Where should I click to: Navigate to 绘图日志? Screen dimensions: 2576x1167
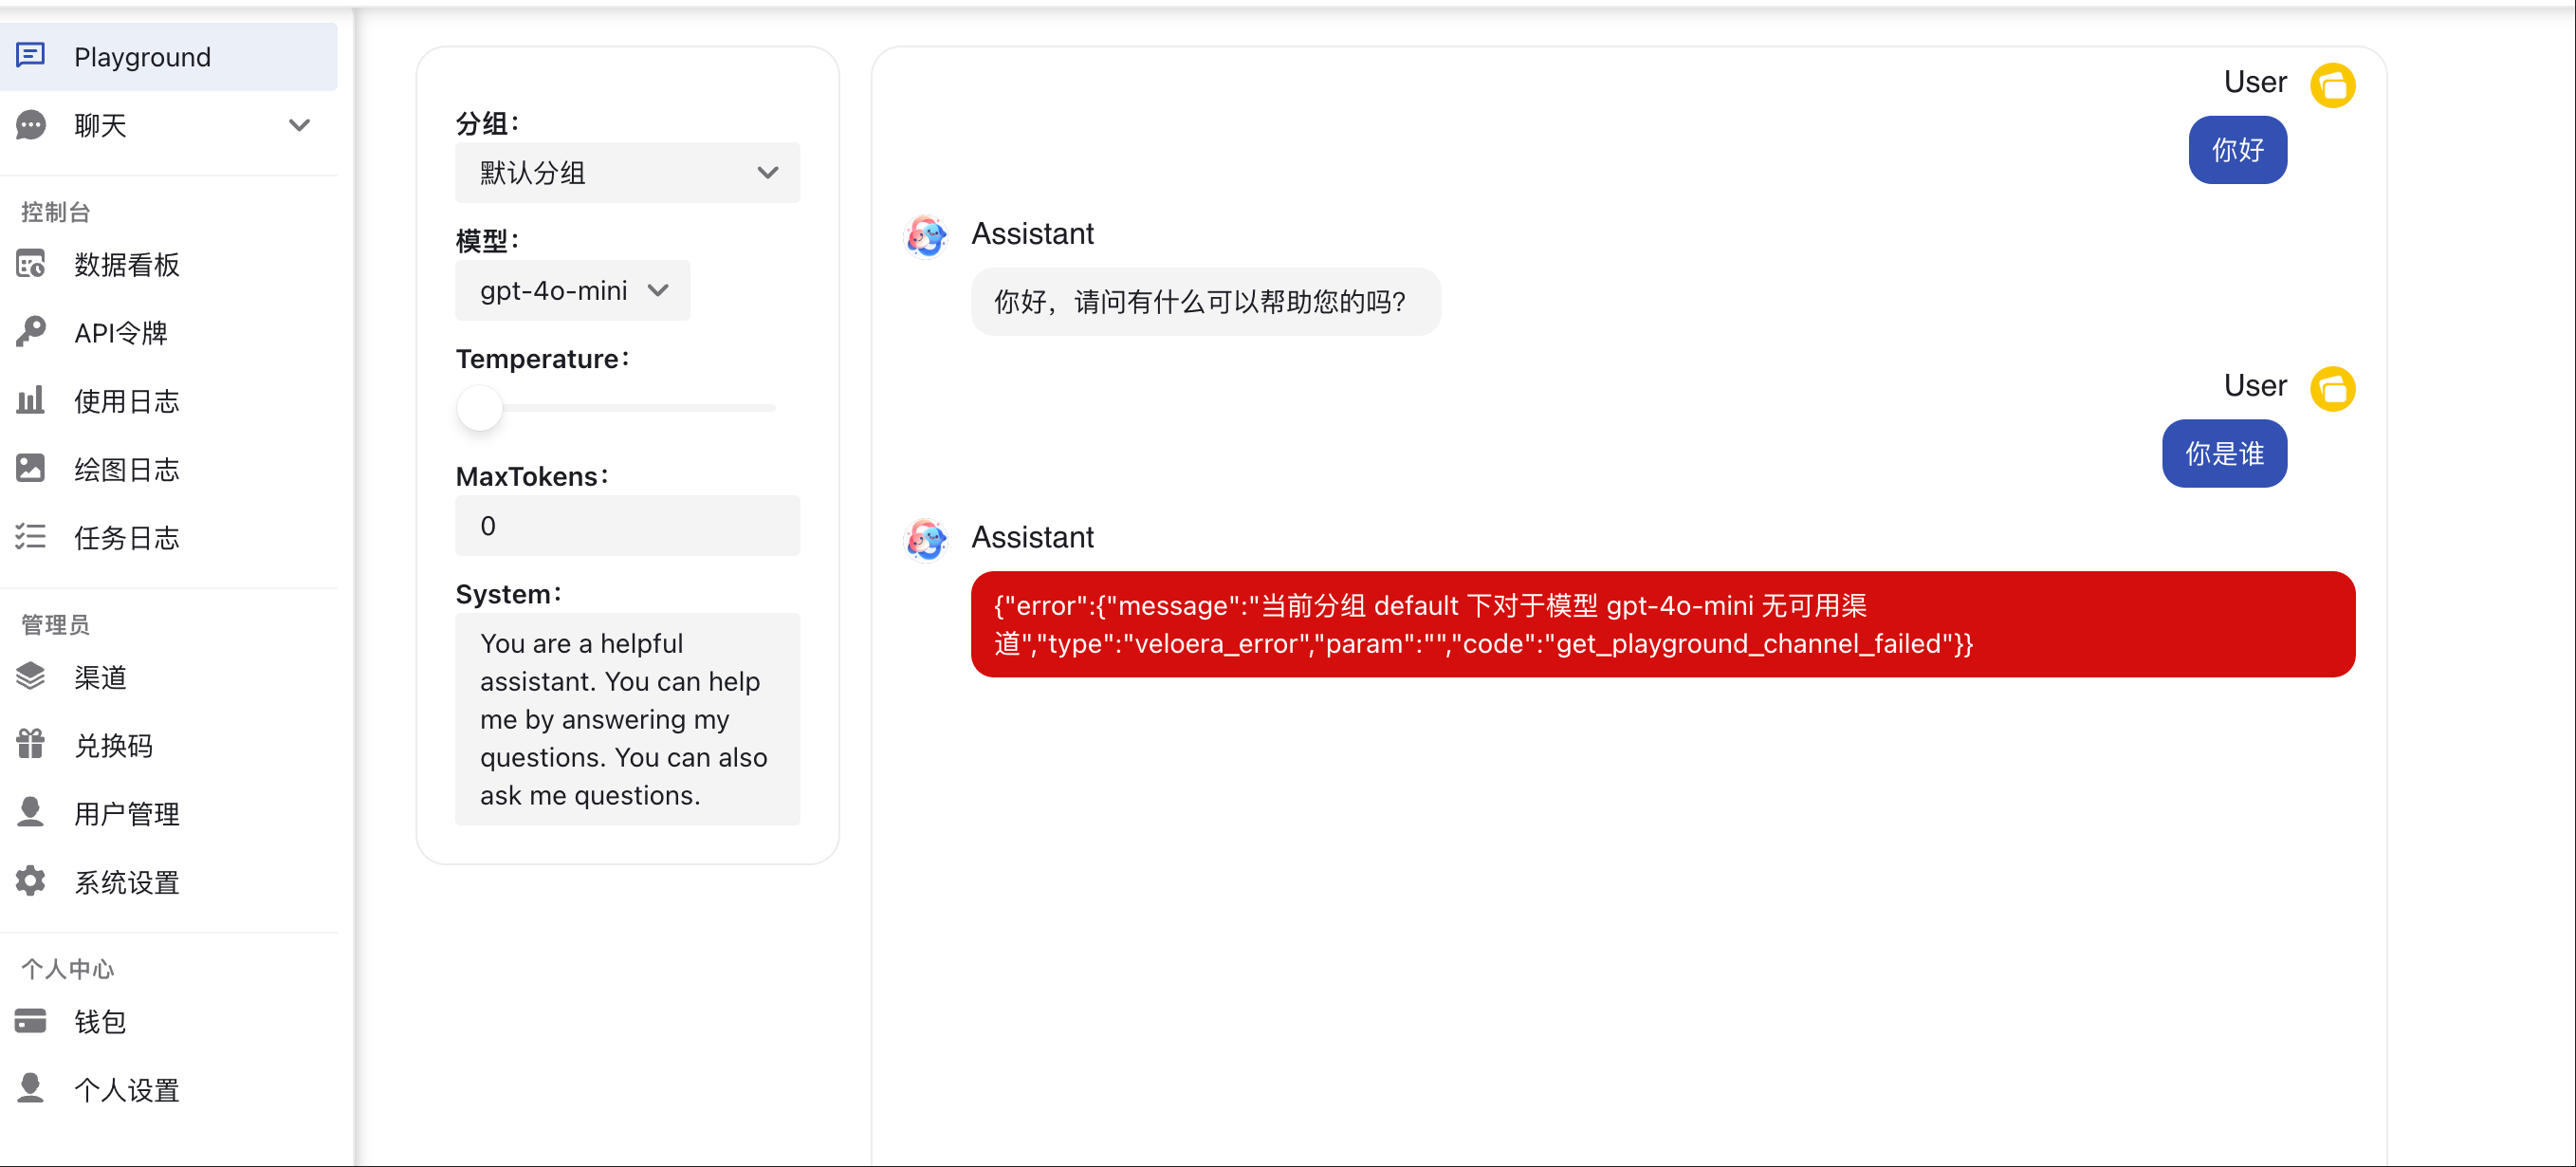point(169,469)
